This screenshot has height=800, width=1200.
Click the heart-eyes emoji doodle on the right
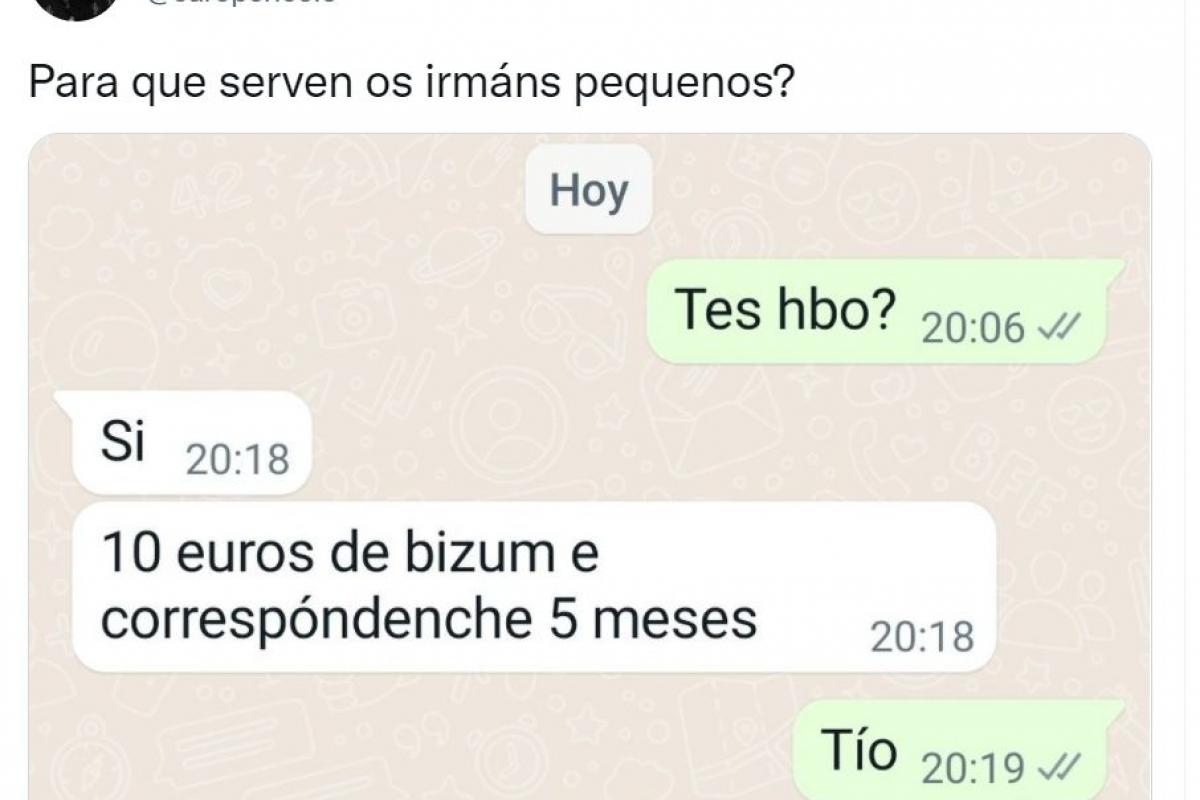pos(871,203)
